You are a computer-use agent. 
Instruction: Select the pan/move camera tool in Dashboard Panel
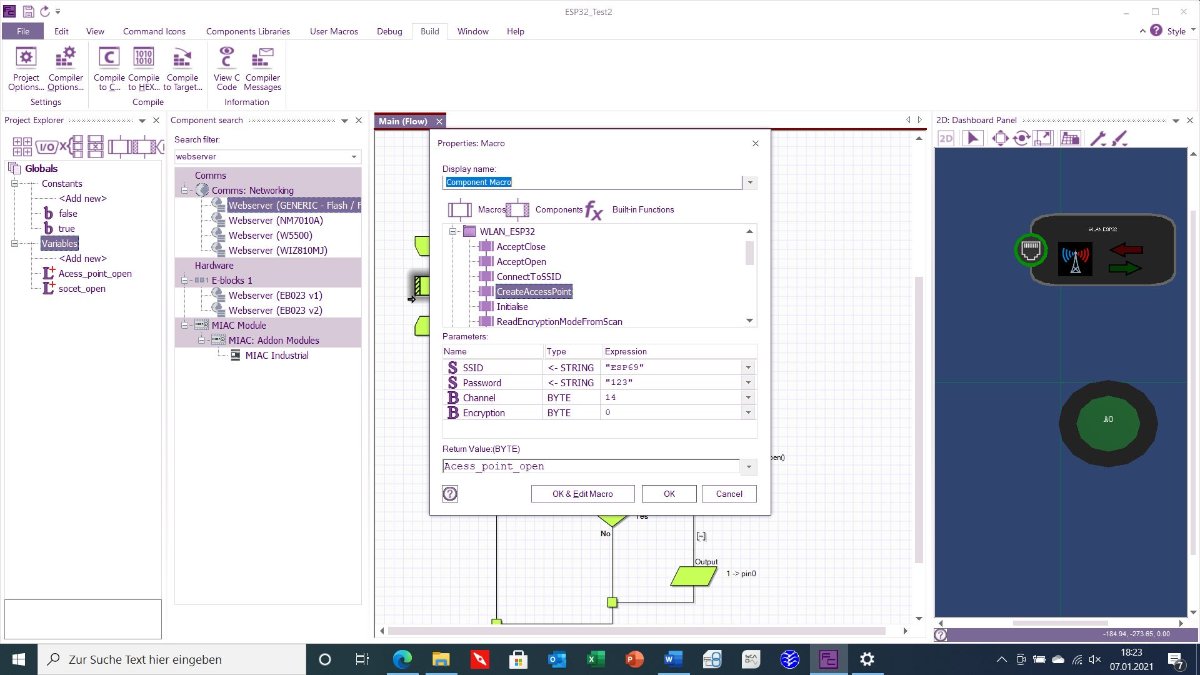999,138
